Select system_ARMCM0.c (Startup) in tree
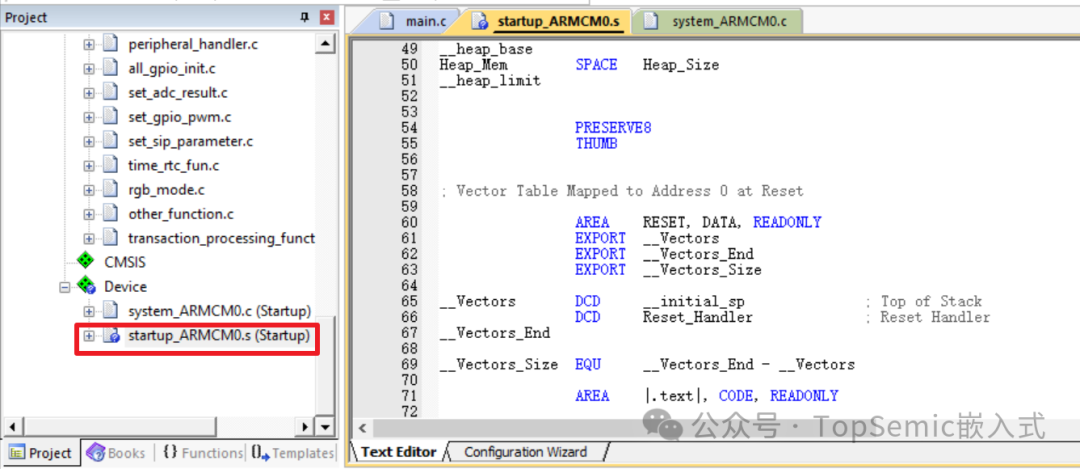 coord(220,311)
